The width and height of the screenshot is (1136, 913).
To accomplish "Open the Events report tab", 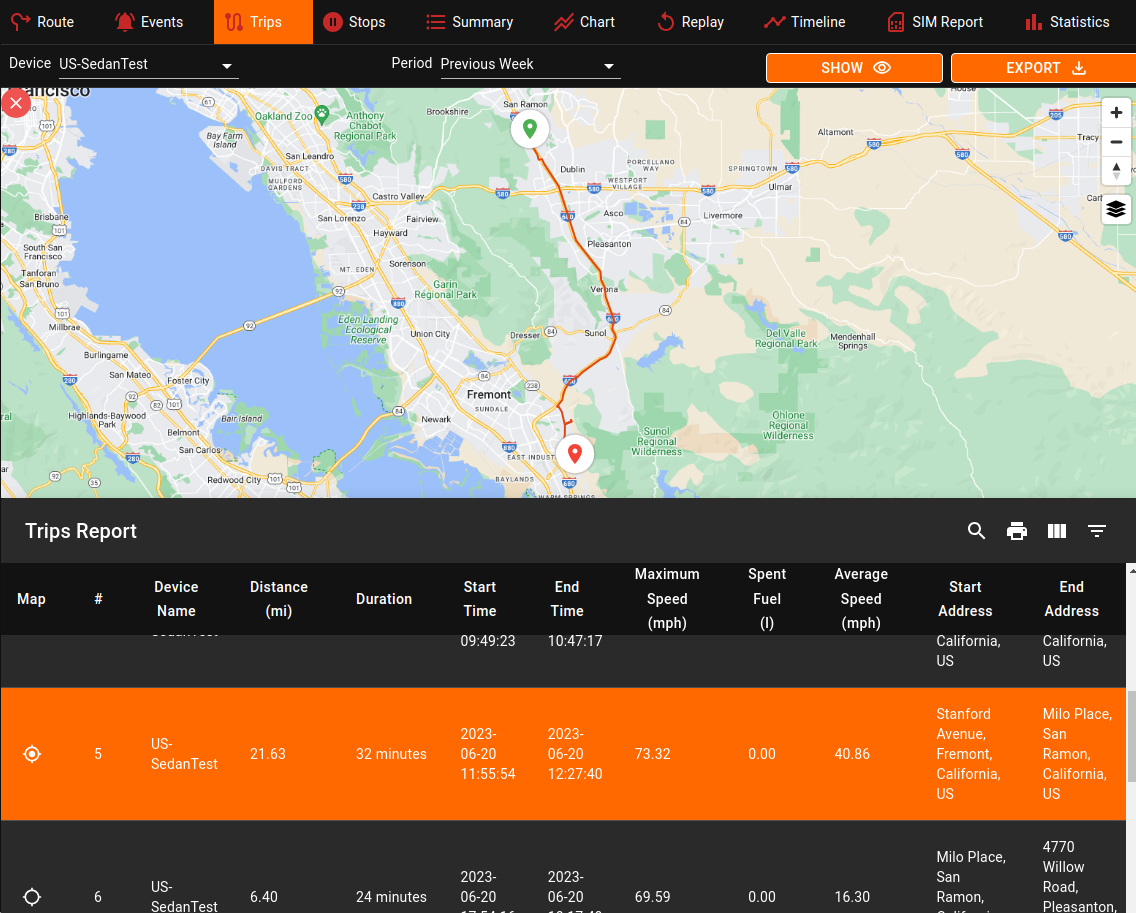I will click(x=149, y=22).
